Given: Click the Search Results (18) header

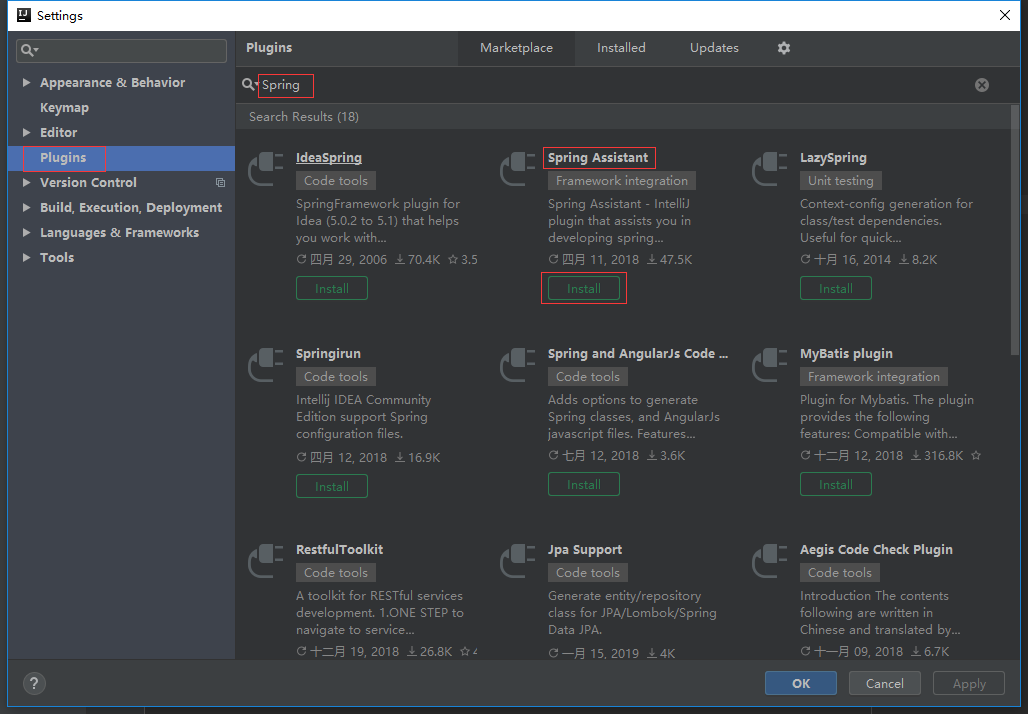Looking at the screenshot, I should pos(304,117).
